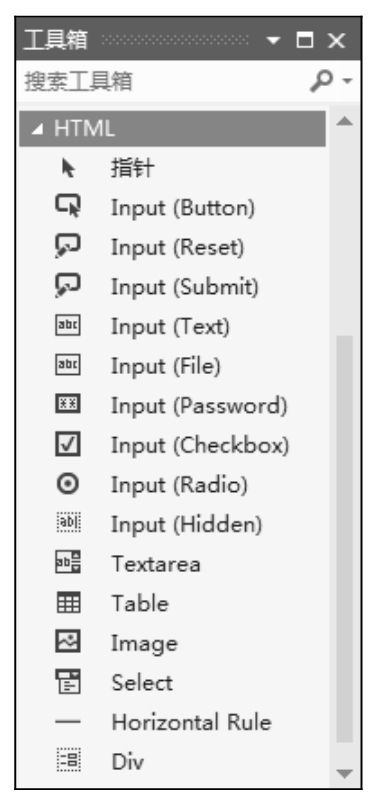Click the scrollbar down arrow

click(x=345, y=773)
